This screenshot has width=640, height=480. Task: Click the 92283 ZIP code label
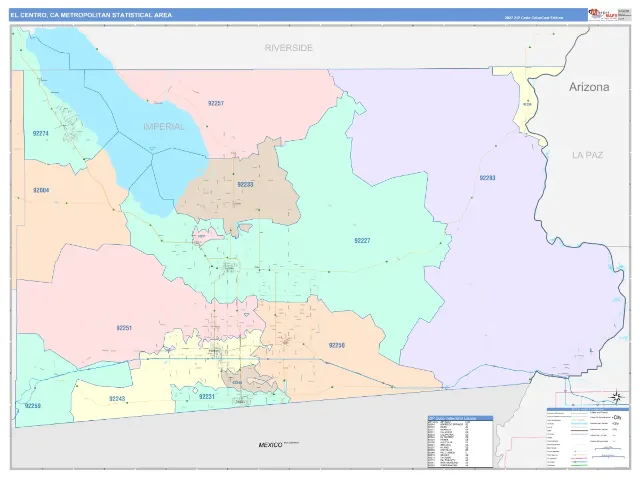click(x=487, y=178)
